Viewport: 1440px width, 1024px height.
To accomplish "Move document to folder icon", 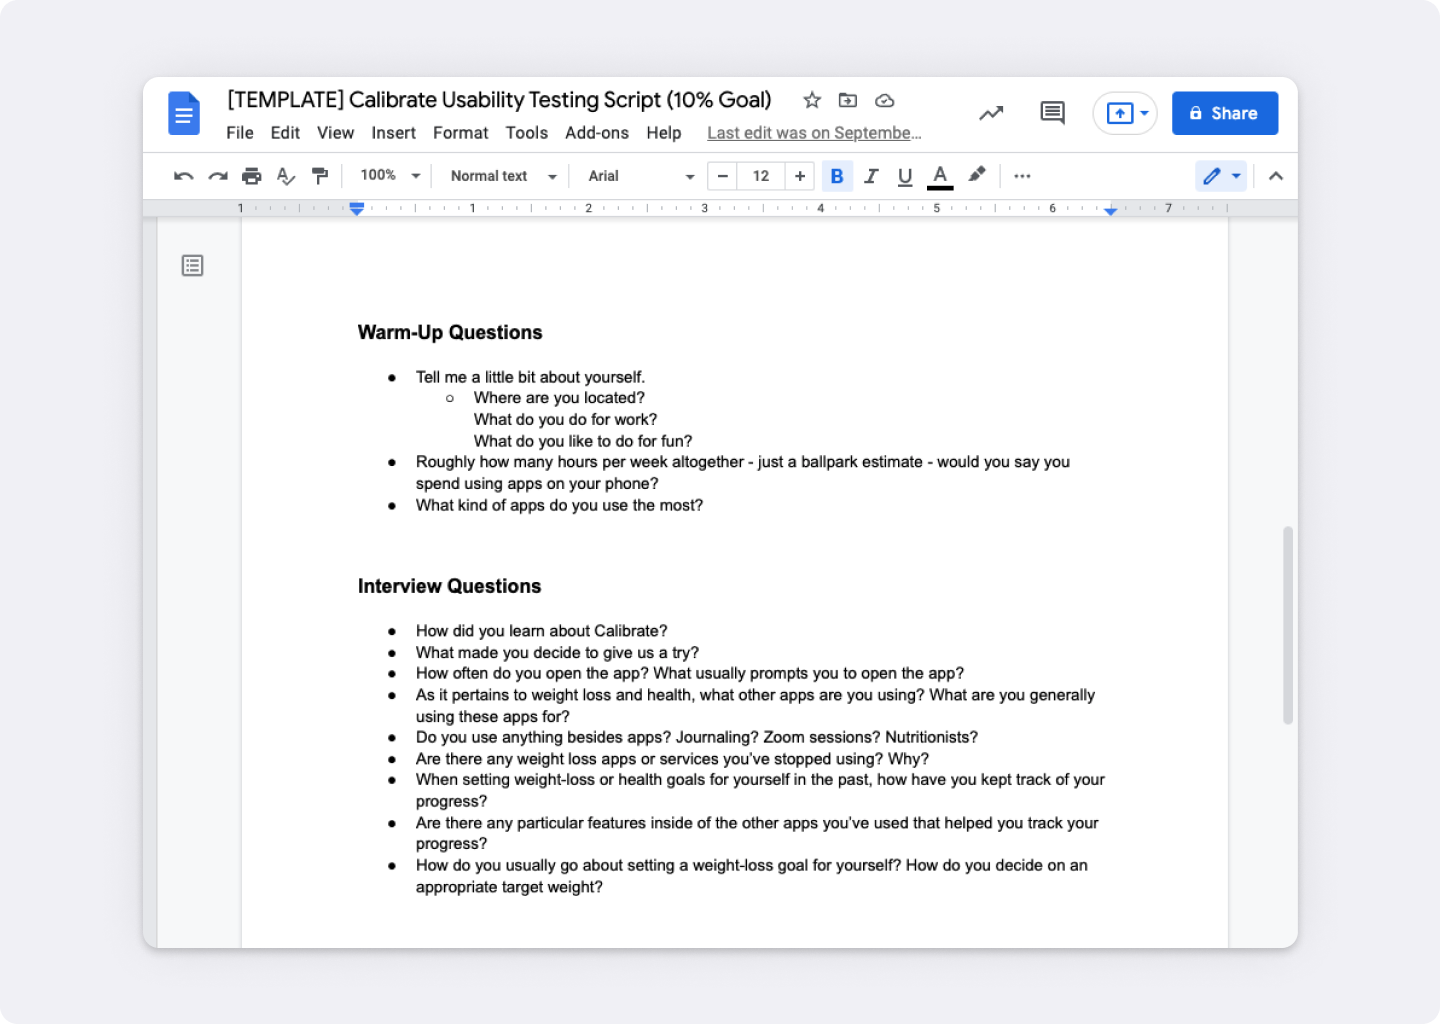I will pos(848,100).
